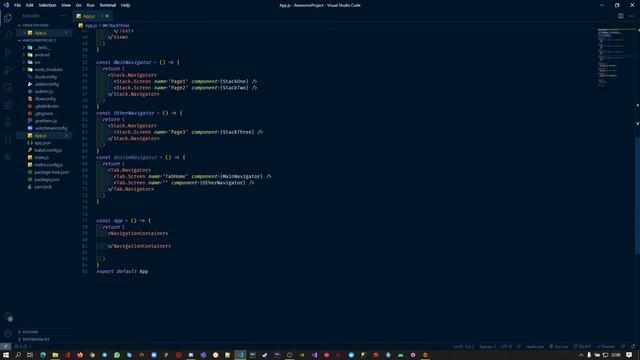640x360 pixels.
Task: Open the Run and Debug view
Action: [x=8, y=70]
